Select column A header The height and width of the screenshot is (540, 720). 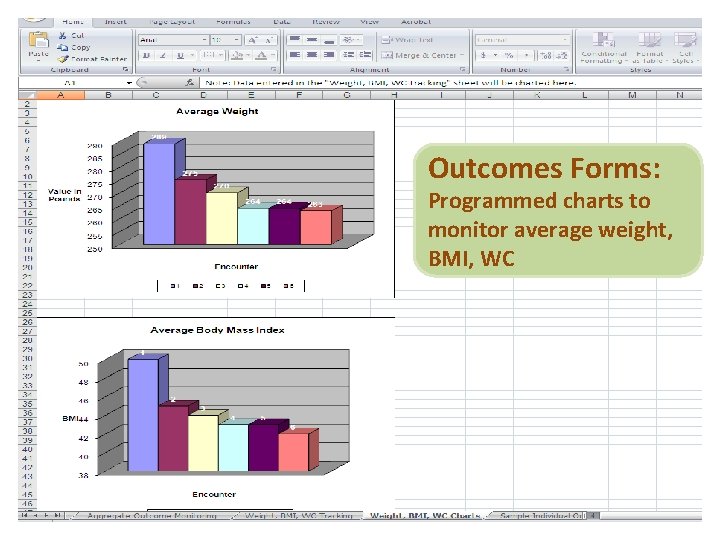(x=61, y=95)
